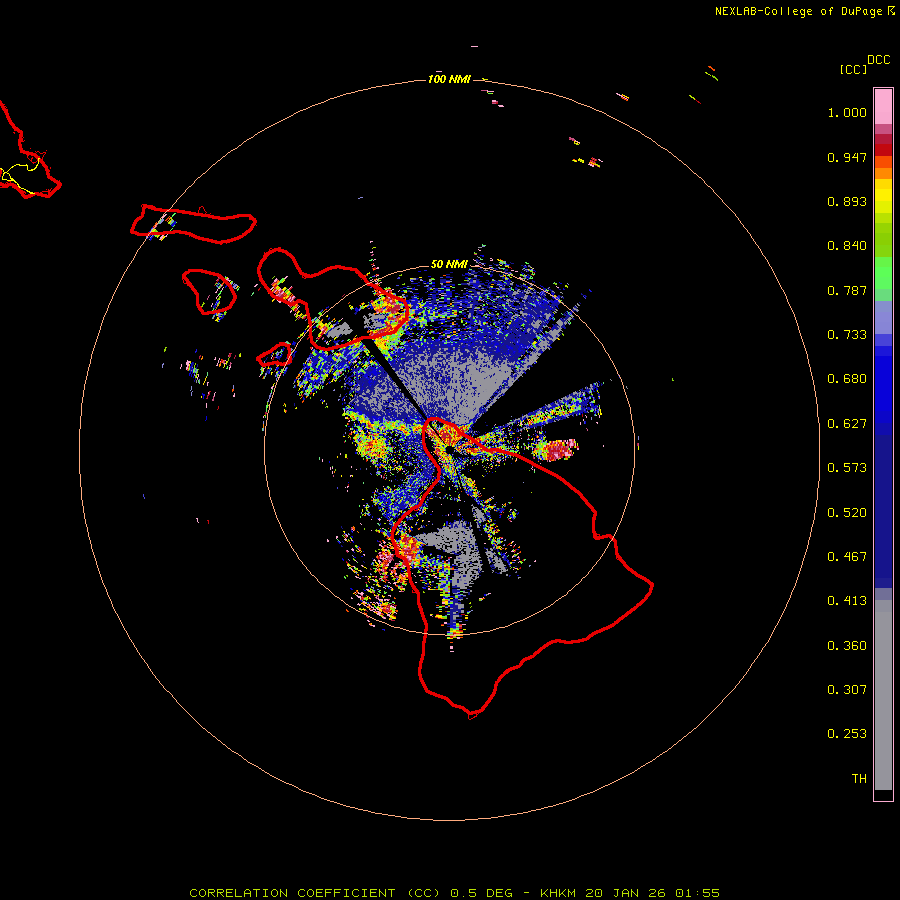Click the 0.947 color scale value
Image resolution: width=900 pixels, height=900 pixels.
[847, 157]
